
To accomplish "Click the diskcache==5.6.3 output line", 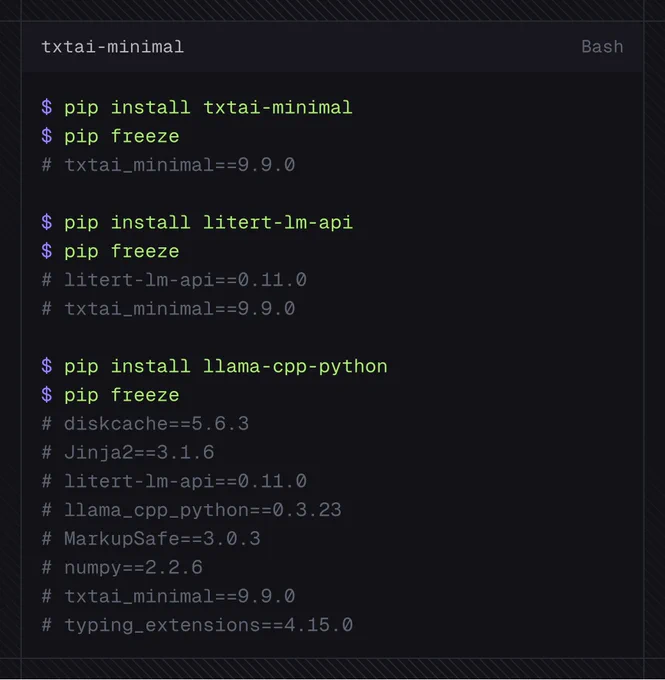I will click(x=145, y=424).
